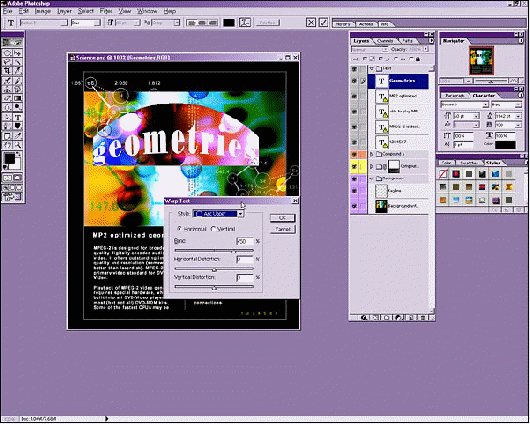Image resolution: width=530 pixels, height=424 pixels.
Task: Switch to the Channels tab
Action: [x=385, y=41]
